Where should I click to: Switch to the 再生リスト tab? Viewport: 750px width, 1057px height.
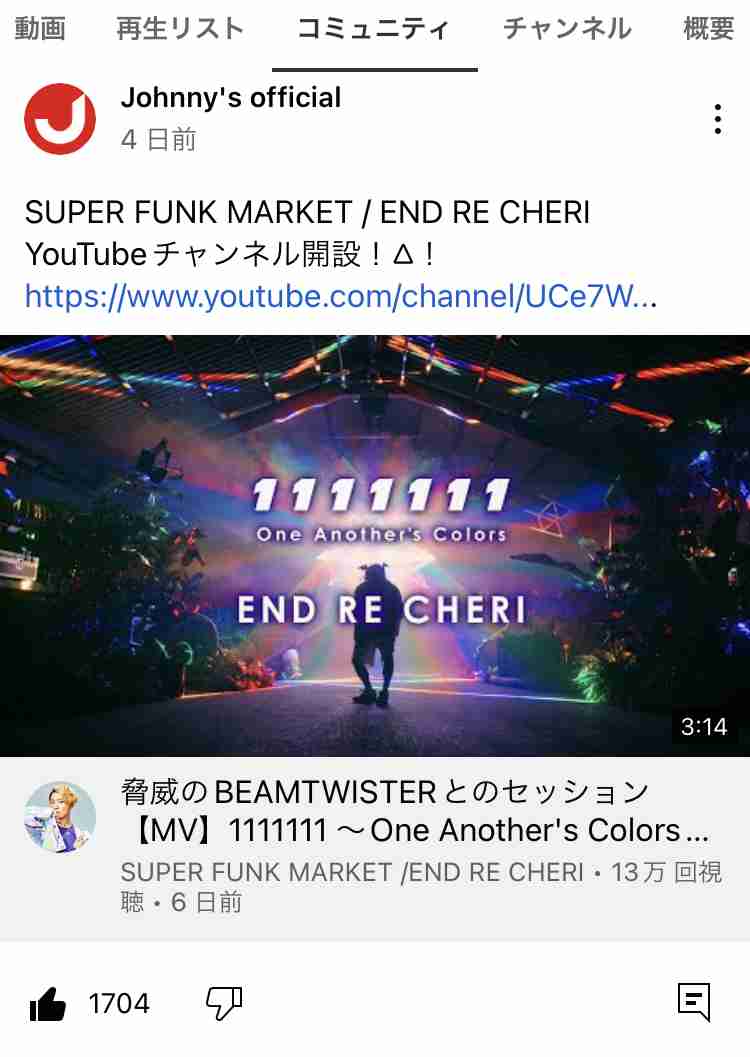tap(180, 28)
